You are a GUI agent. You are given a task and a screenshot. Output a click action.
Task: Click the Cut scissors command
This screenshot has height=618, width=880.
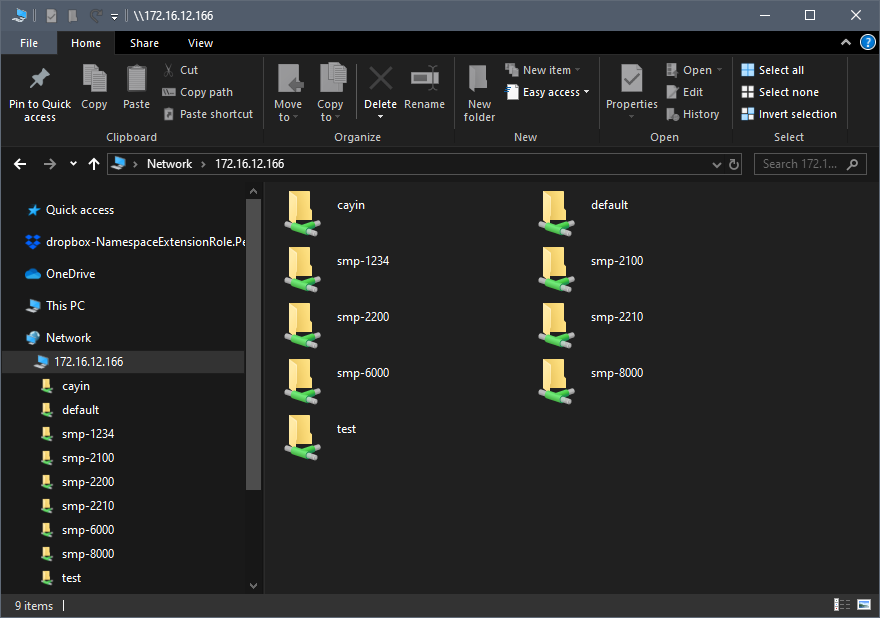tap(181, 70)
